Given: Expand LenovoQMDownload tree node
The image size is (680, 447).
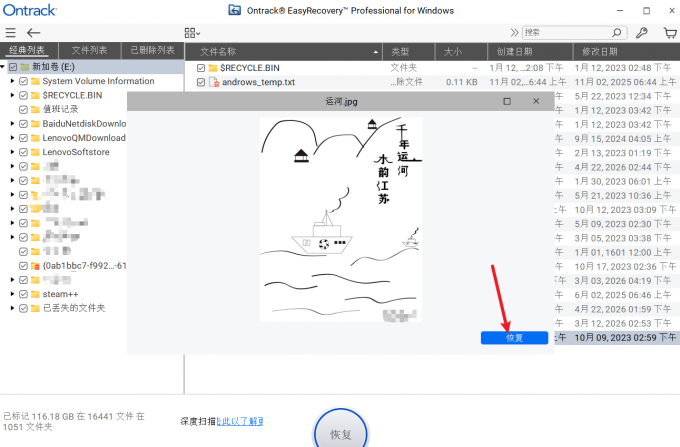Looking at the screenshot, I should (12, 138).
